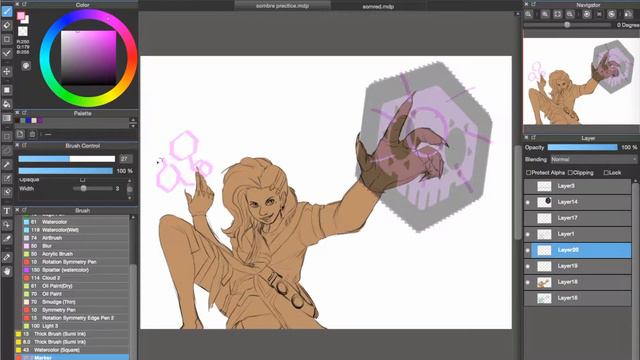Select the Fill rectangle tool

(x=7, y=90)
